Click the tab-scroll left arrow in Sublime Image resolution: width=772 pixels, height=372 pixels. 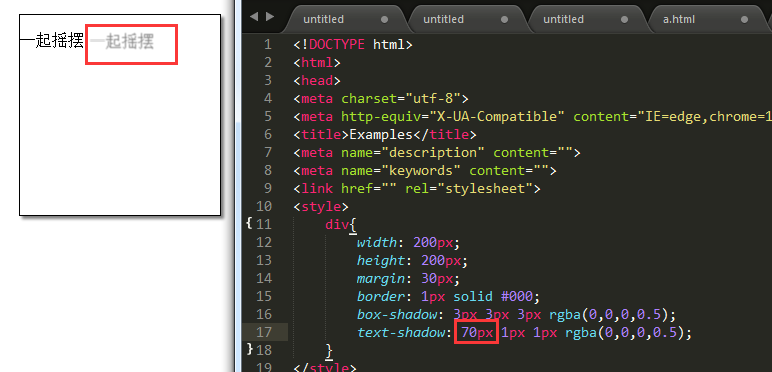(x=254, y=16)
